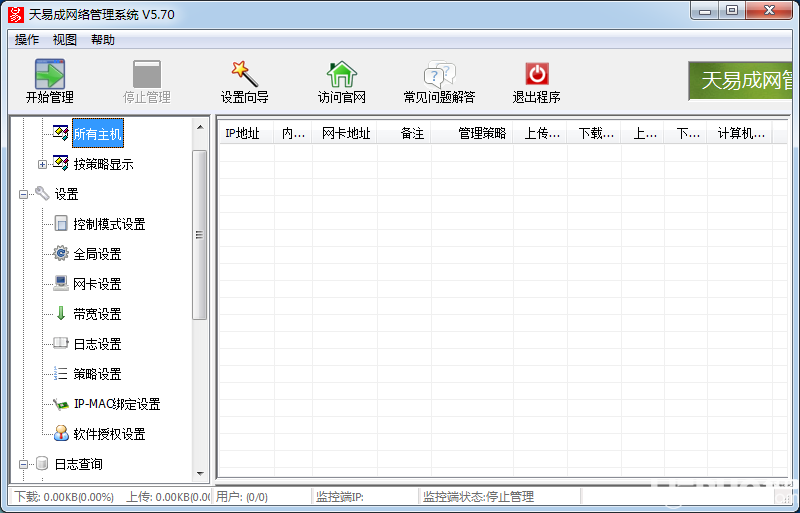Open the 视图 menu
Screen dimensions: 800x513
[x=65, y=40]
